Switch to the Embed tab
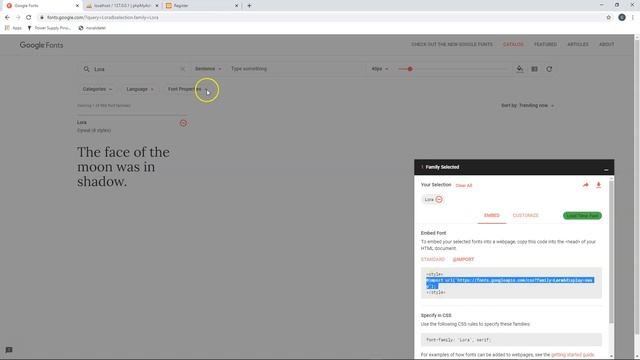This screenshot has height=360, width=640. click(492, 215)
